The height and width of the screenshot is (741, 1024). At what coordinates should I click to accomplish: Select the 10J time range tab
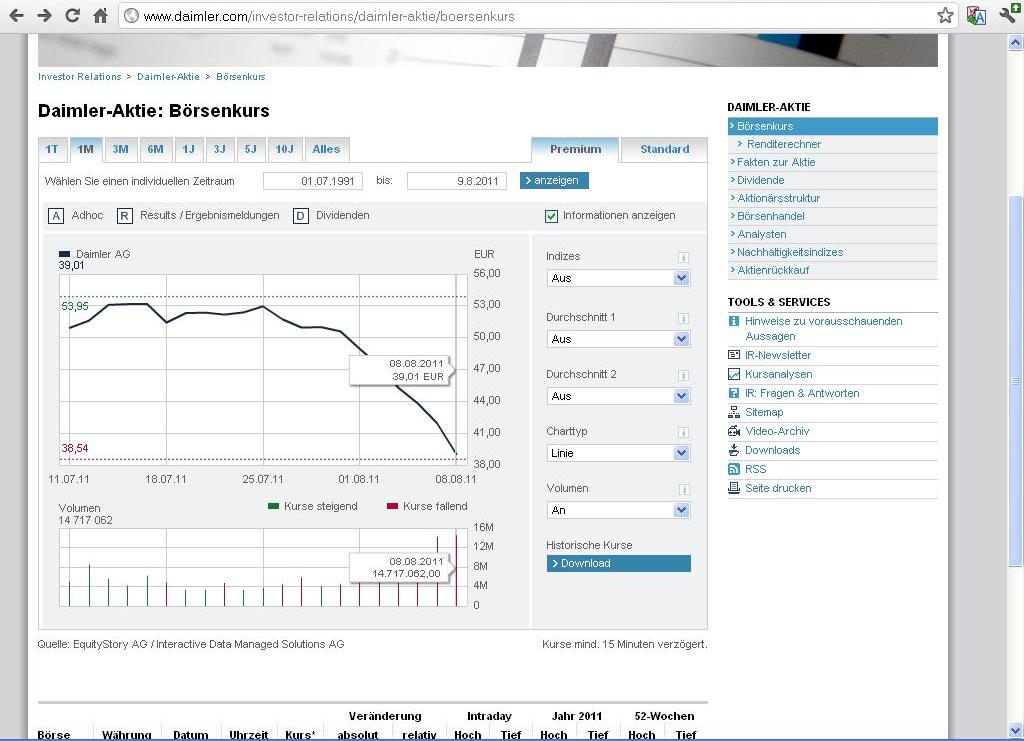[x=284, y=150]
